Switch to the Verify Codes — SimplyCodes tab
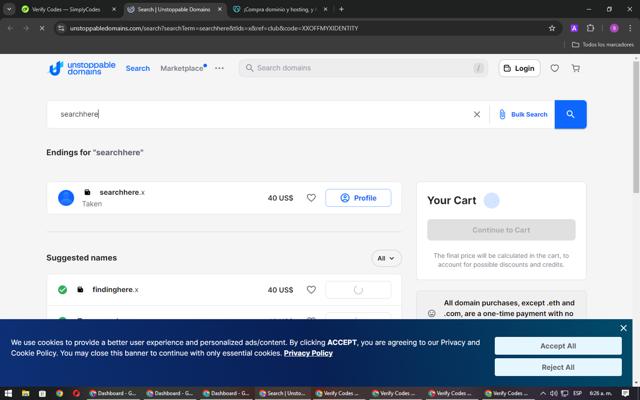Image resolution: width=640 pixels, height=400 pixels. (x=65, y=9)
